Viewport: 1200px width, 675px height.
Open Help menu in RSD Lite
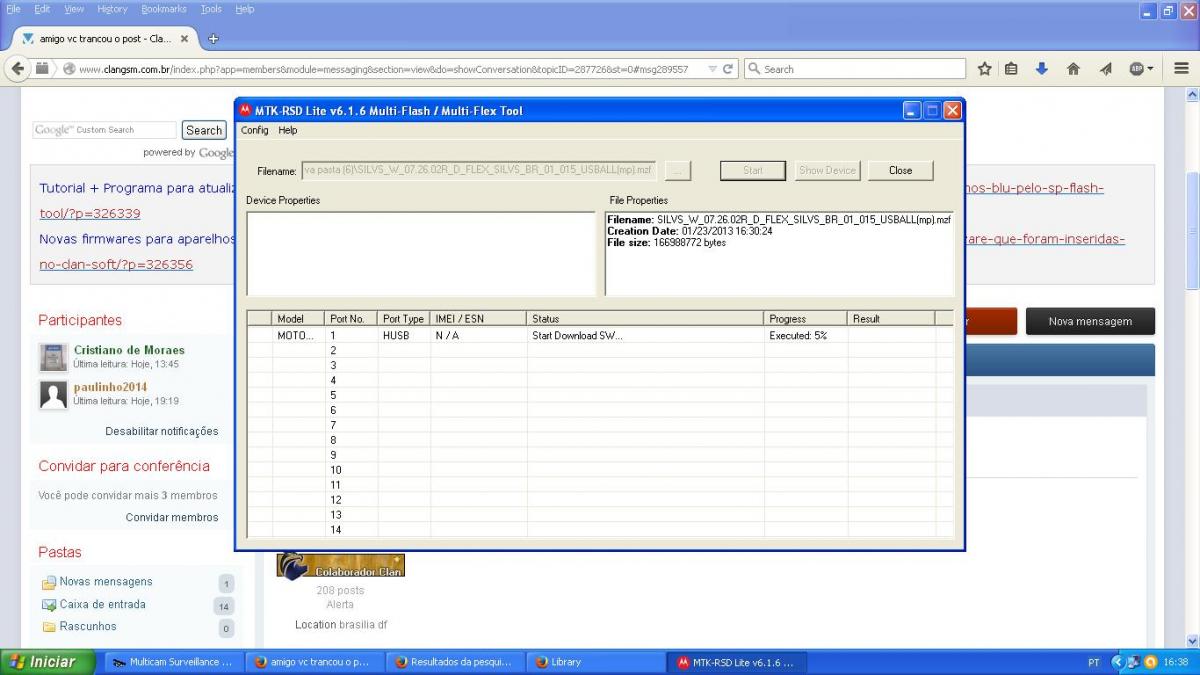tap(288, 130)
